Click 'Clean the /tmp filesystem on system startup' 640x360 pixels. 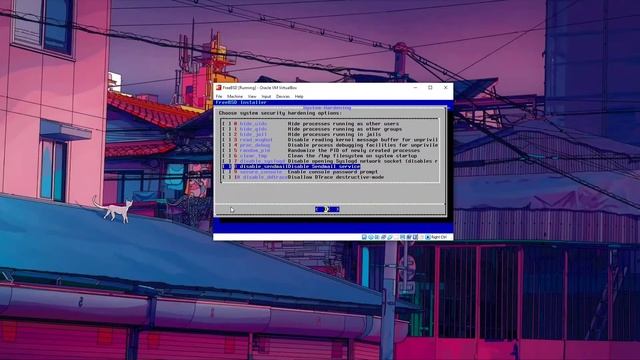[352, 156]
